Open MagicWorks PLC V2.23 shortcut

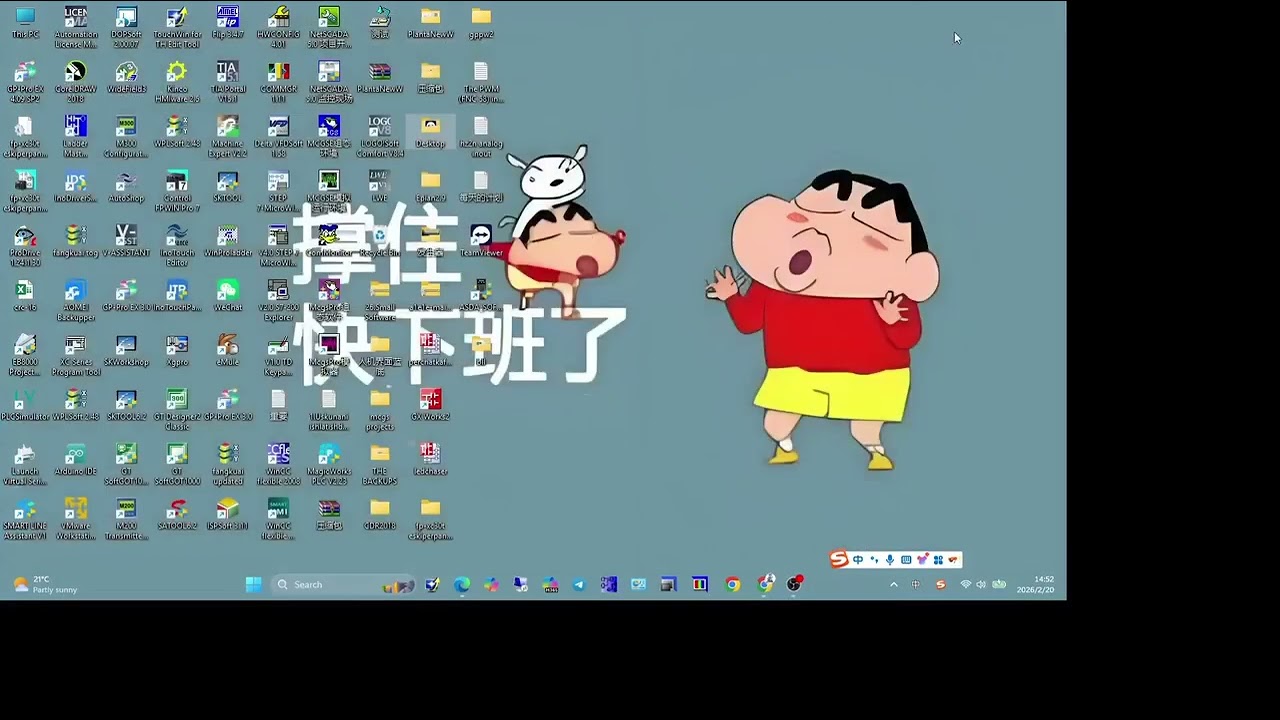tap(329, 465)
